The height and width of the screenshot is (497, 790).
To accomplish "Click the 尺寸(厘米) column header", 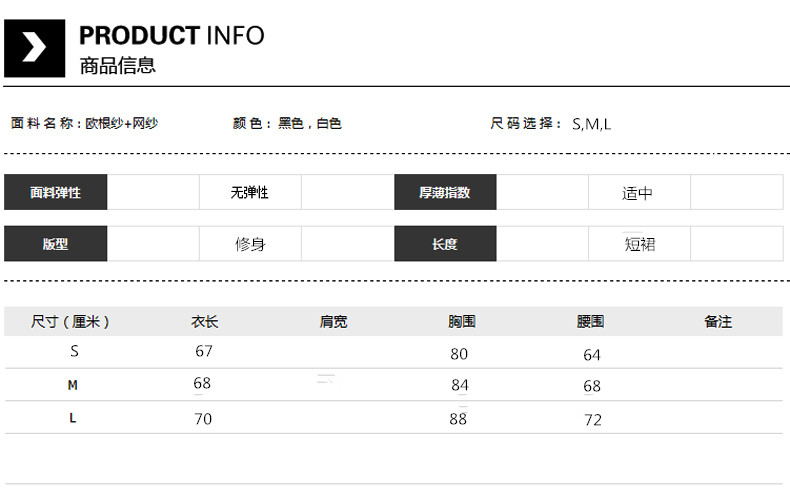I will [x=71, y=322].
